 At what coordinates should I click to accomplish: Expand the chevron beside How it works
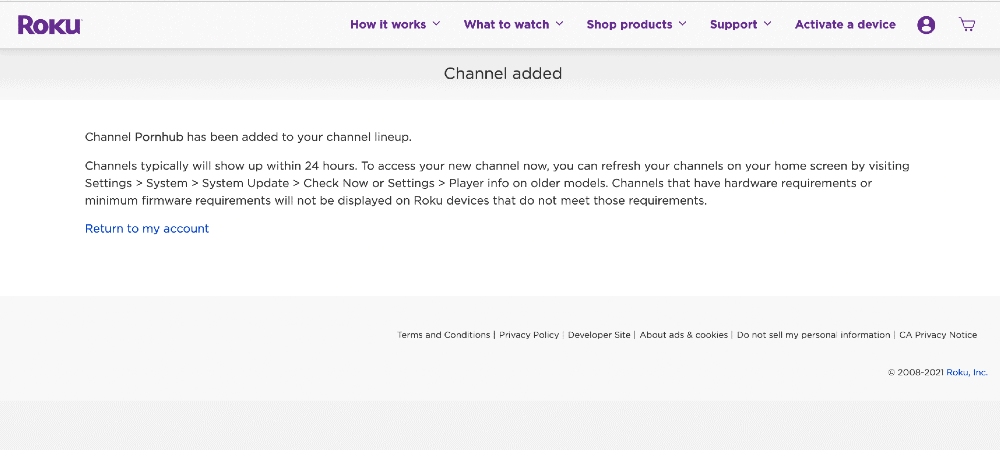436,24
